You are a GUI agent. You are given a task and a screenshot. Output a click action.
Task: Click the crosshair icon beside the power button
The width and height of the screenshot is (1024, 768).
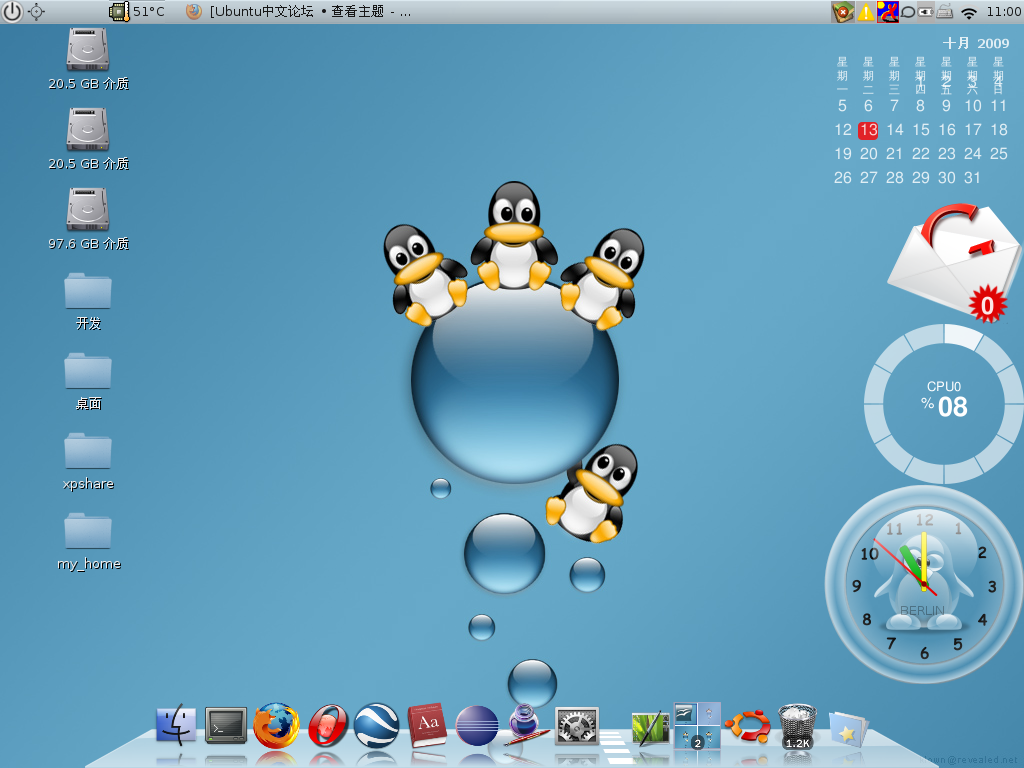[37, 12]
